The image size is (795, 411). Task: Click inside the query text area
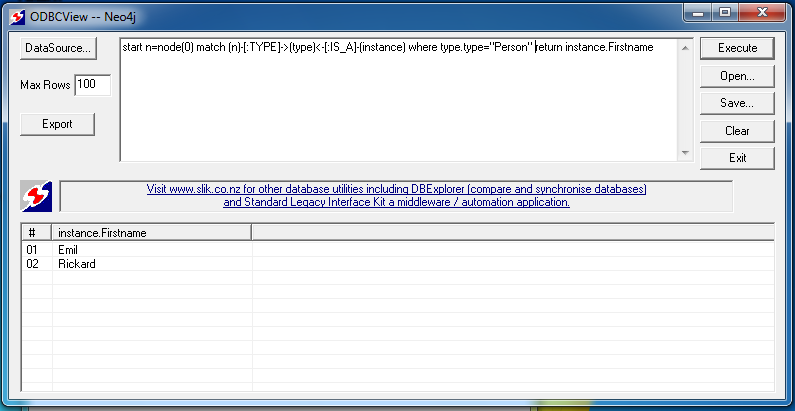399,100
